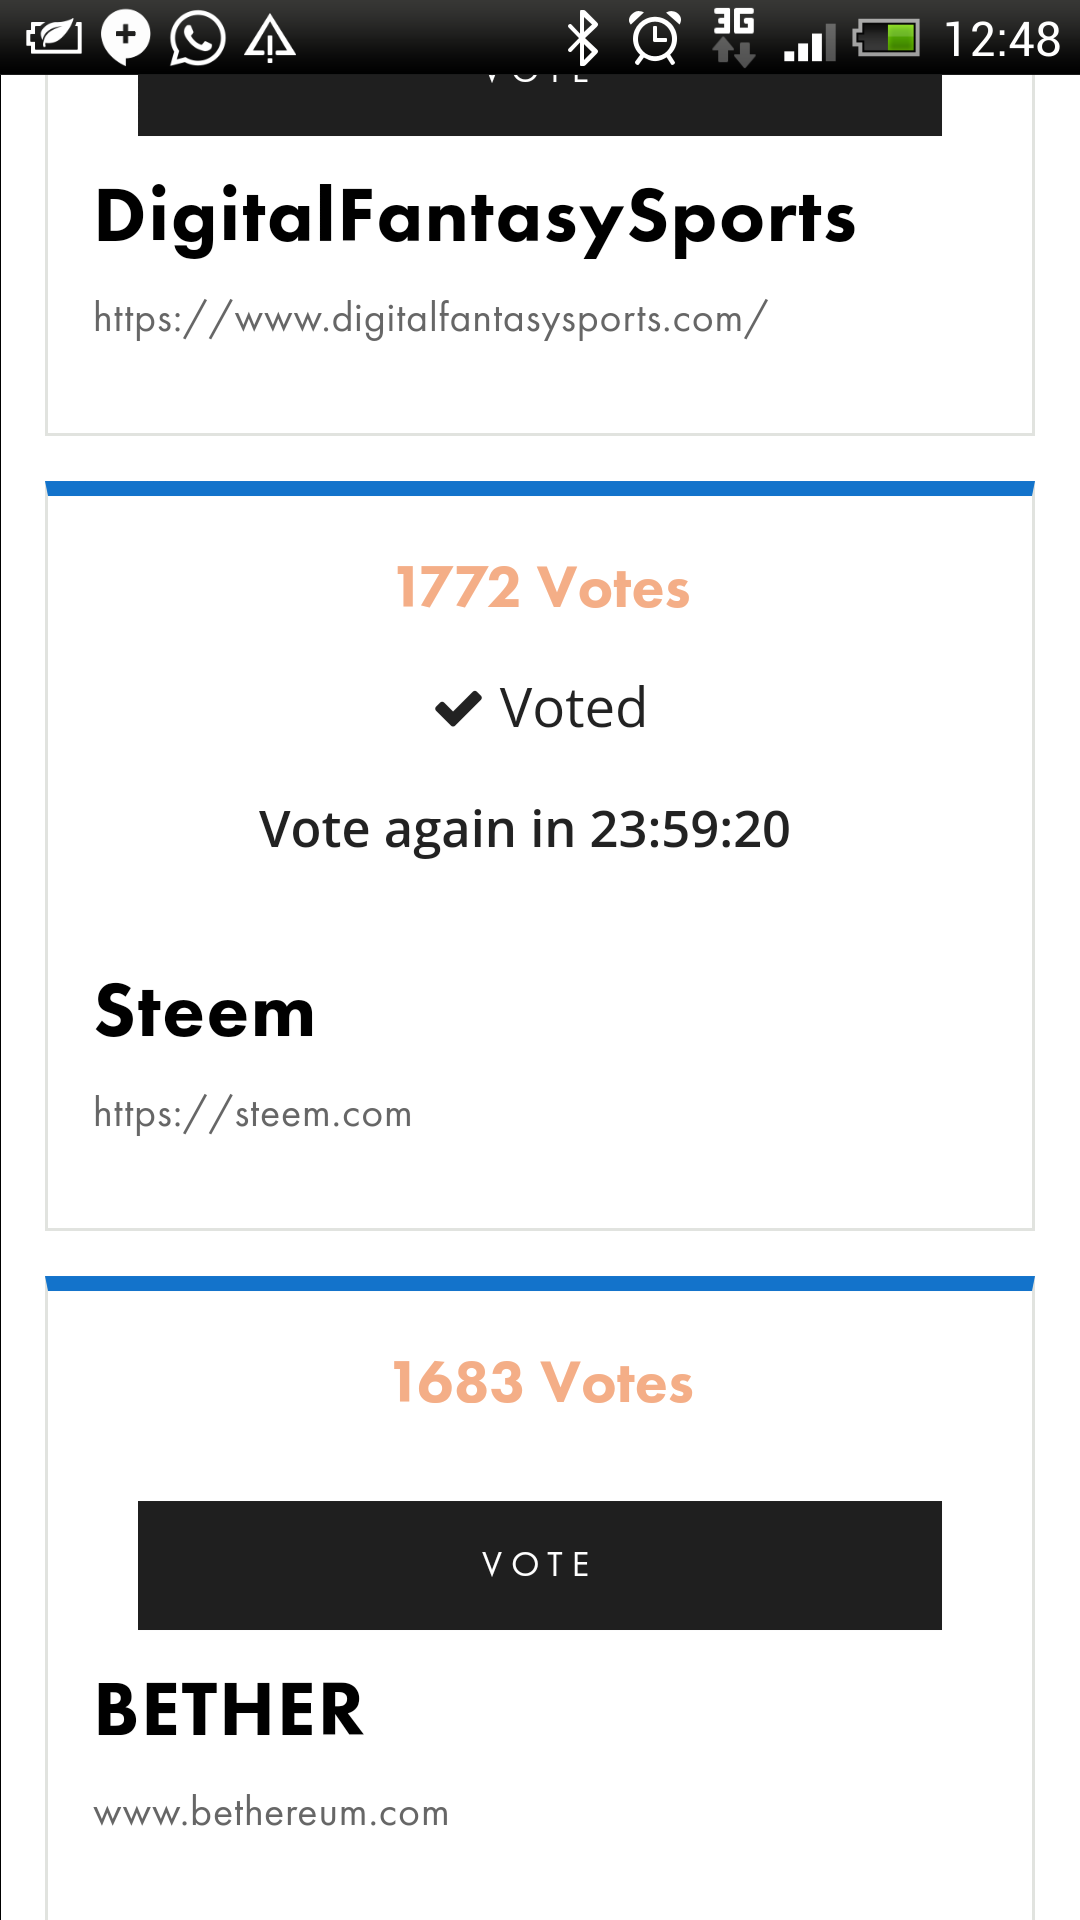
Task: Open the https://steem.com link
Action: [253, 1114]
